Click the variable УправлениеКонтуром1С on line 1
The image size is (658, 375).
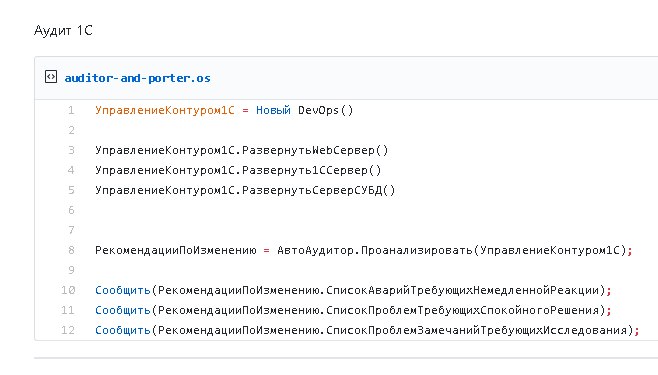[165, 110]
